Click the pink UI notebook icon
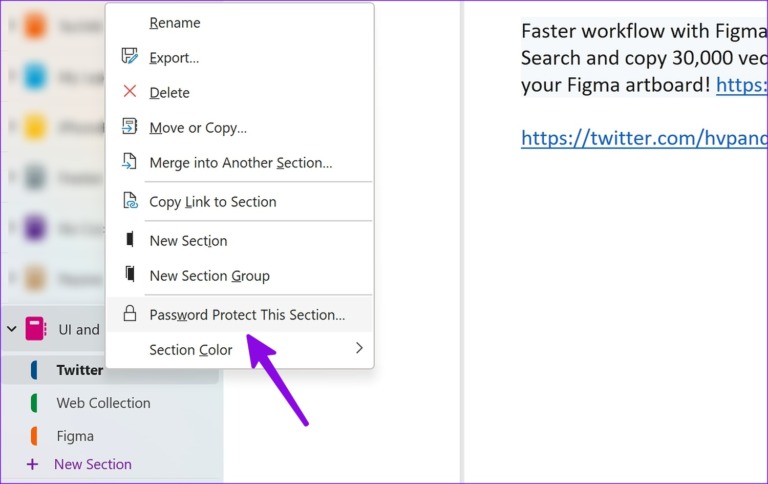The image size is (768, 484). coord(36,329)
